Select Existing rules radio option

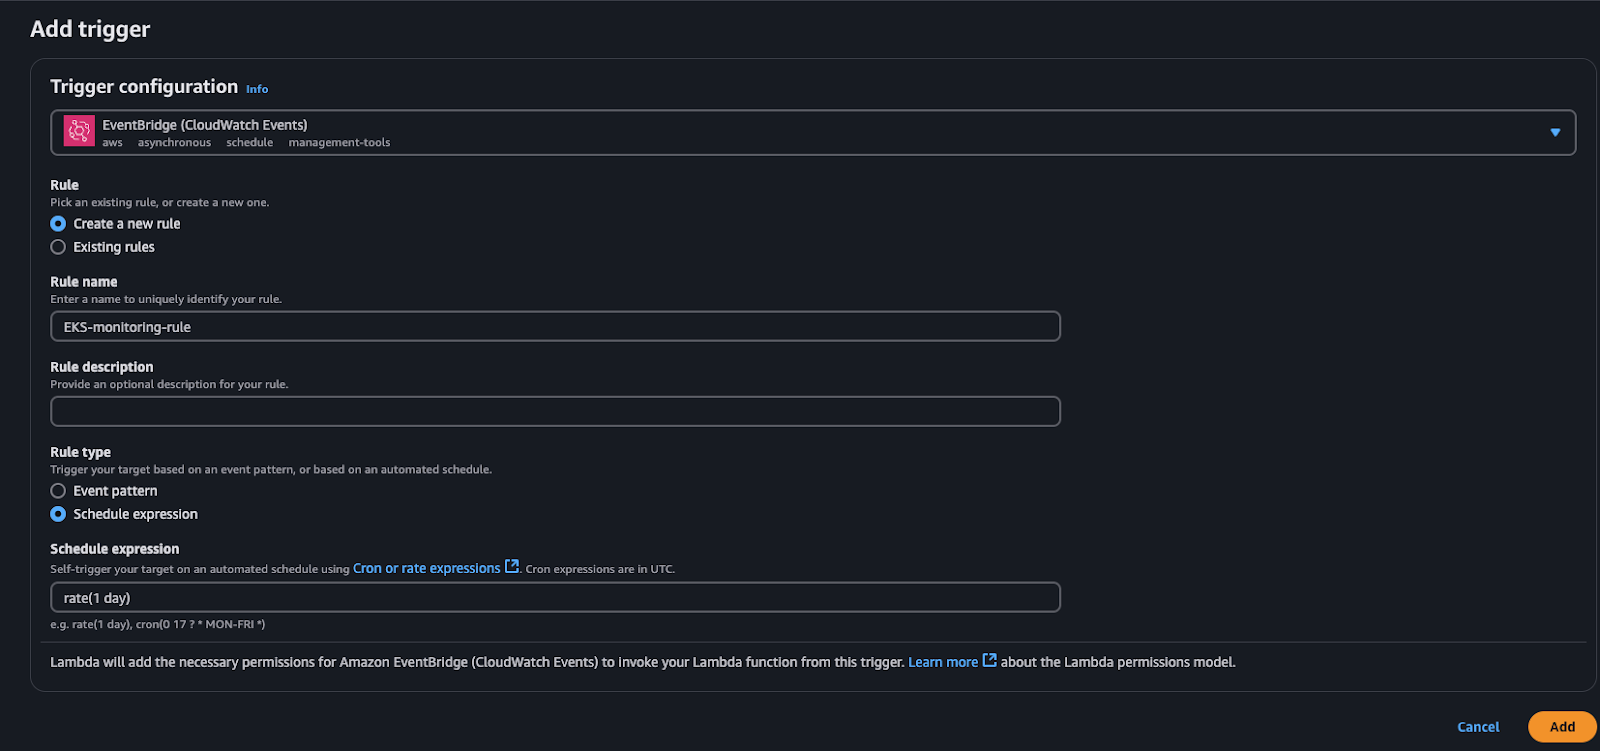coord(58,247)
